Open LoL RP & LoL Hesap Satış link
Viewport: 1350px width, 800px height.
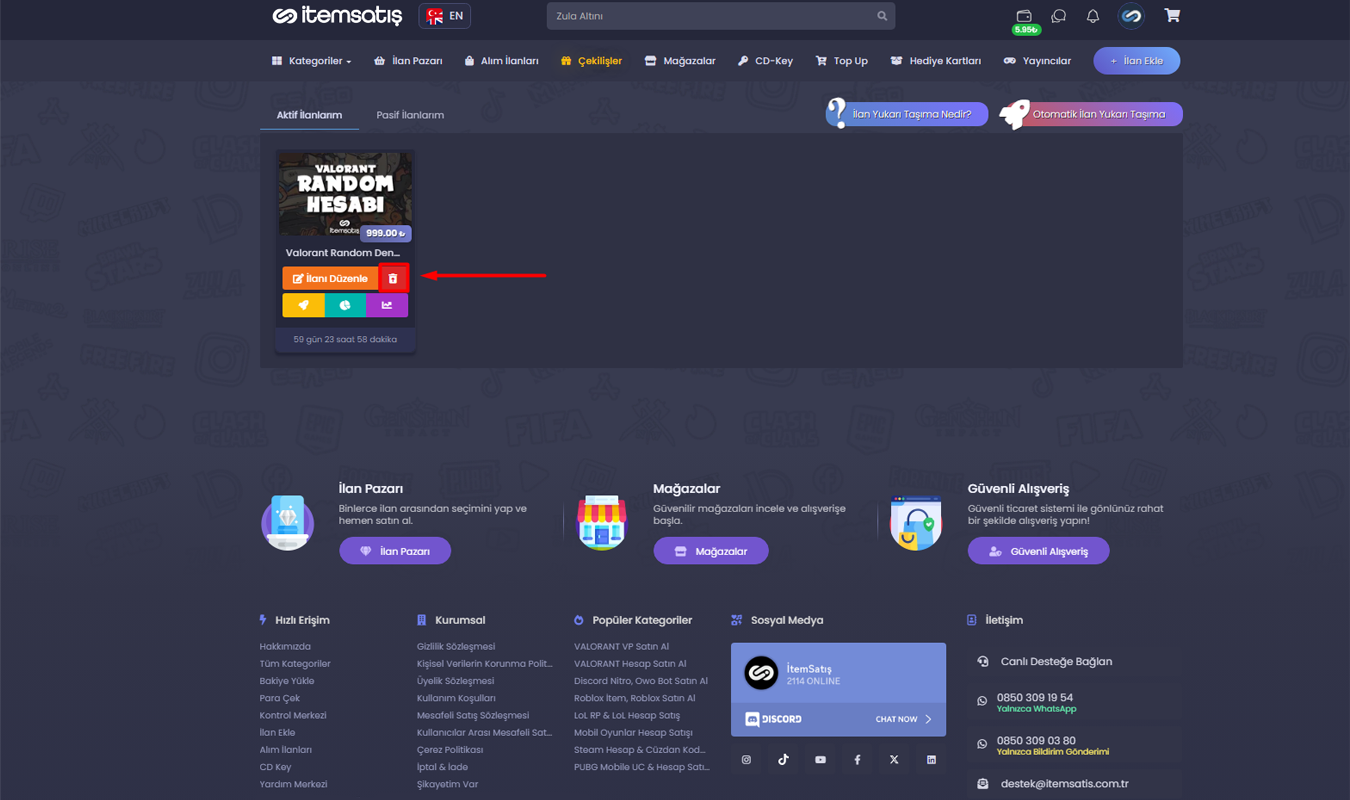tap(627, 715)
